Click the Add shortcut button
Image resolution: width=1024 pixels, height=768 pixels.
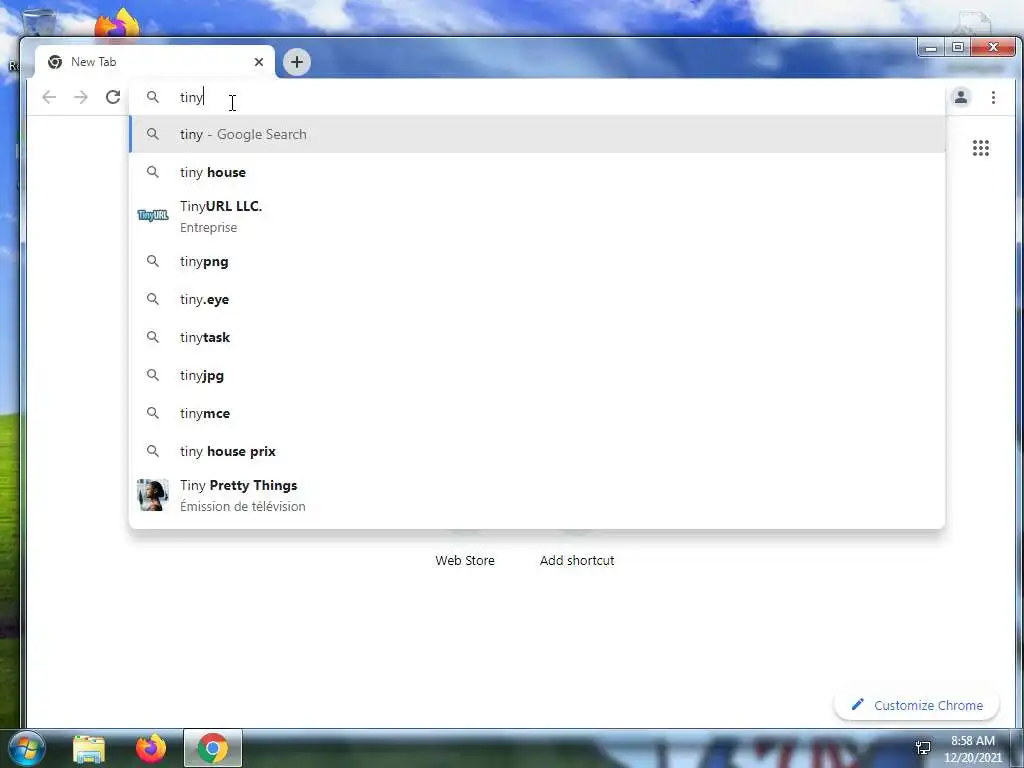(x=577, y=560)
